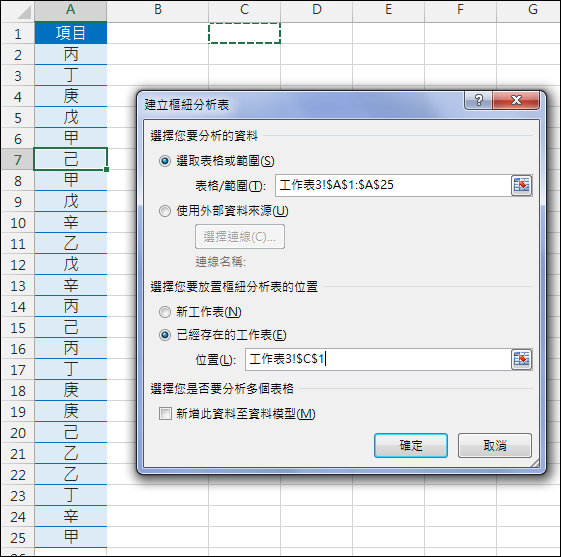Select row 25 header
Screen dimensions: 561x557
[18, 538]
